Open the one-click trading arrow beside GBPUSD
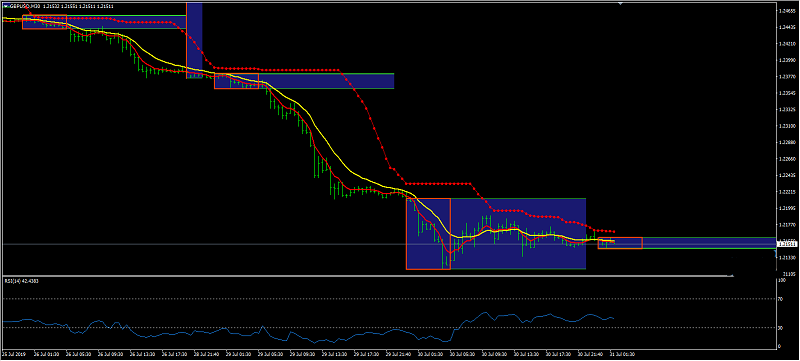 pos(5,5)
